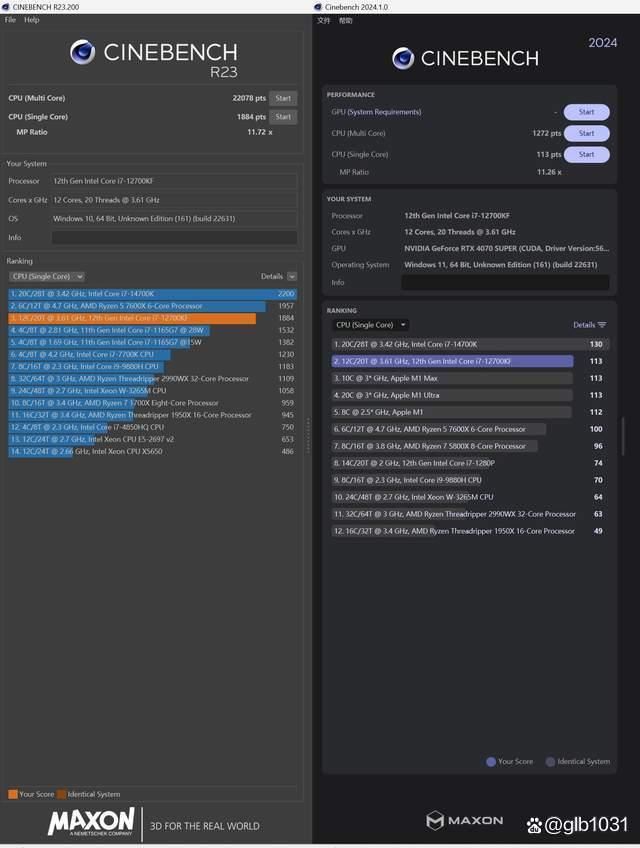Screen dimensions: 640x848
Task: Click Info input field in R23
Action: (x=174, y=237)
